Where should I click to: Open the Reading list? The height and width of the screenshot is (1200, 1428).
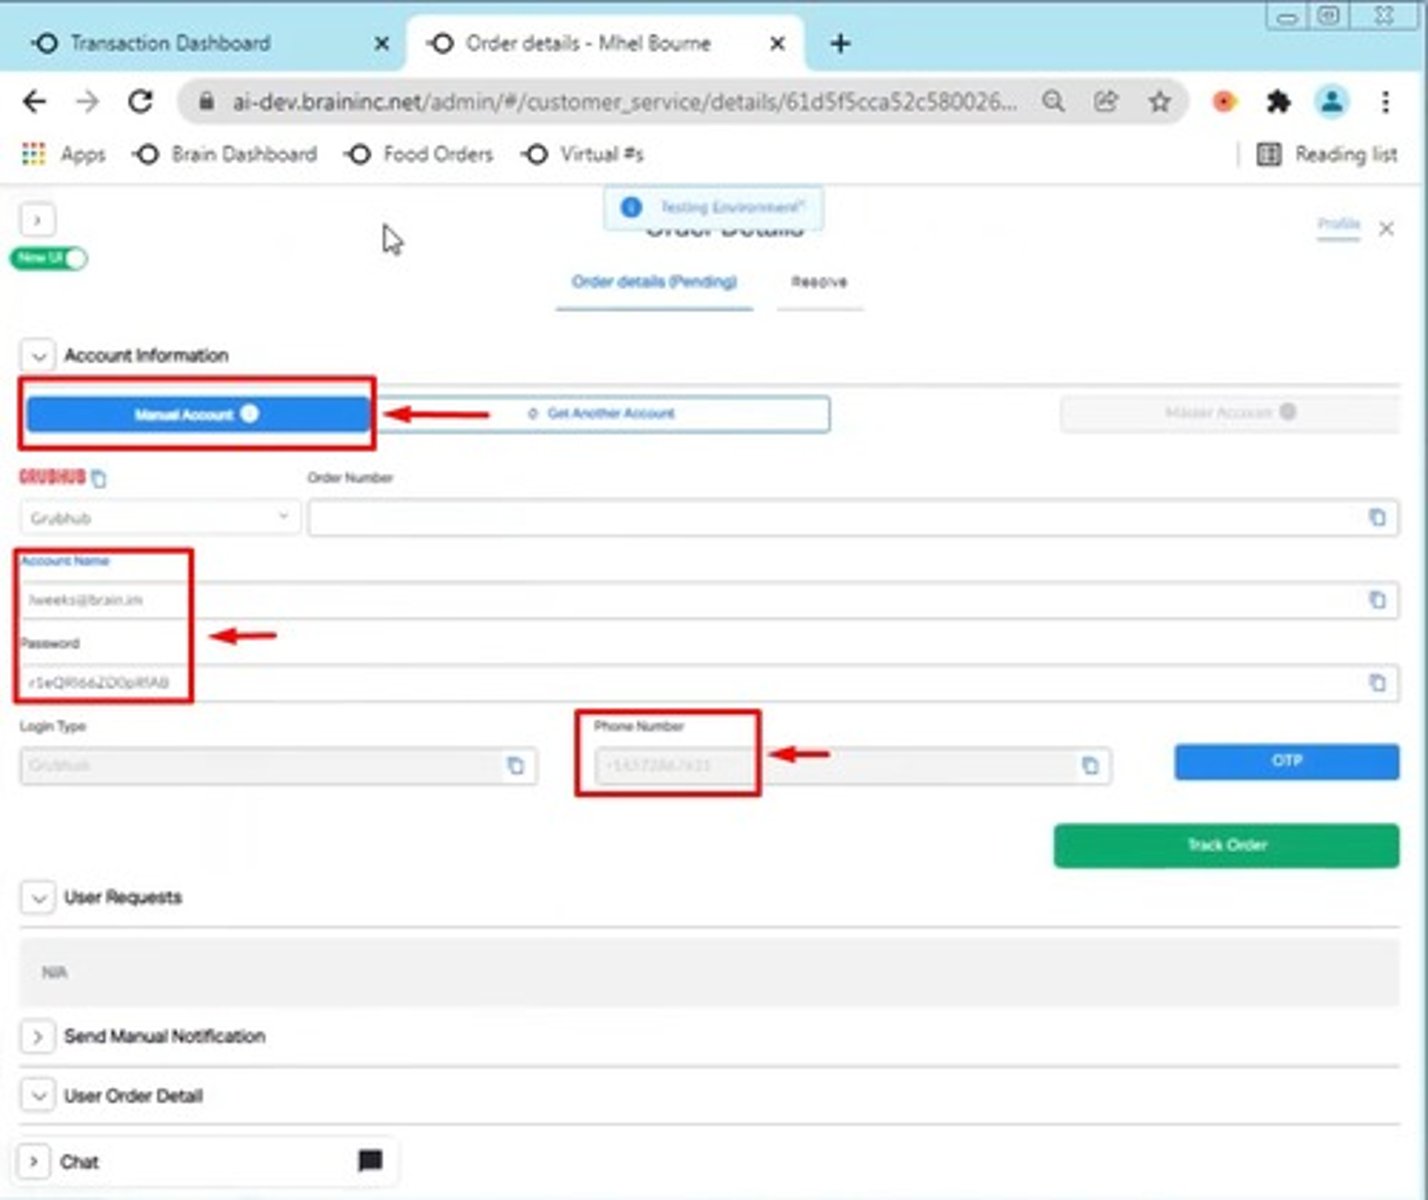tap(1327, 154)
